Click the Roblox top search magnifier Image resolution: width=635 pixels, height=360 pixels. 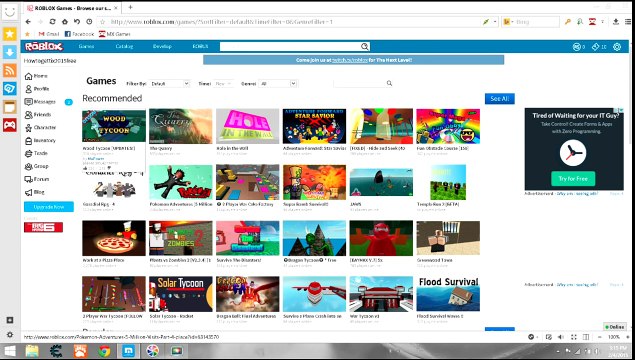(364, 47)
